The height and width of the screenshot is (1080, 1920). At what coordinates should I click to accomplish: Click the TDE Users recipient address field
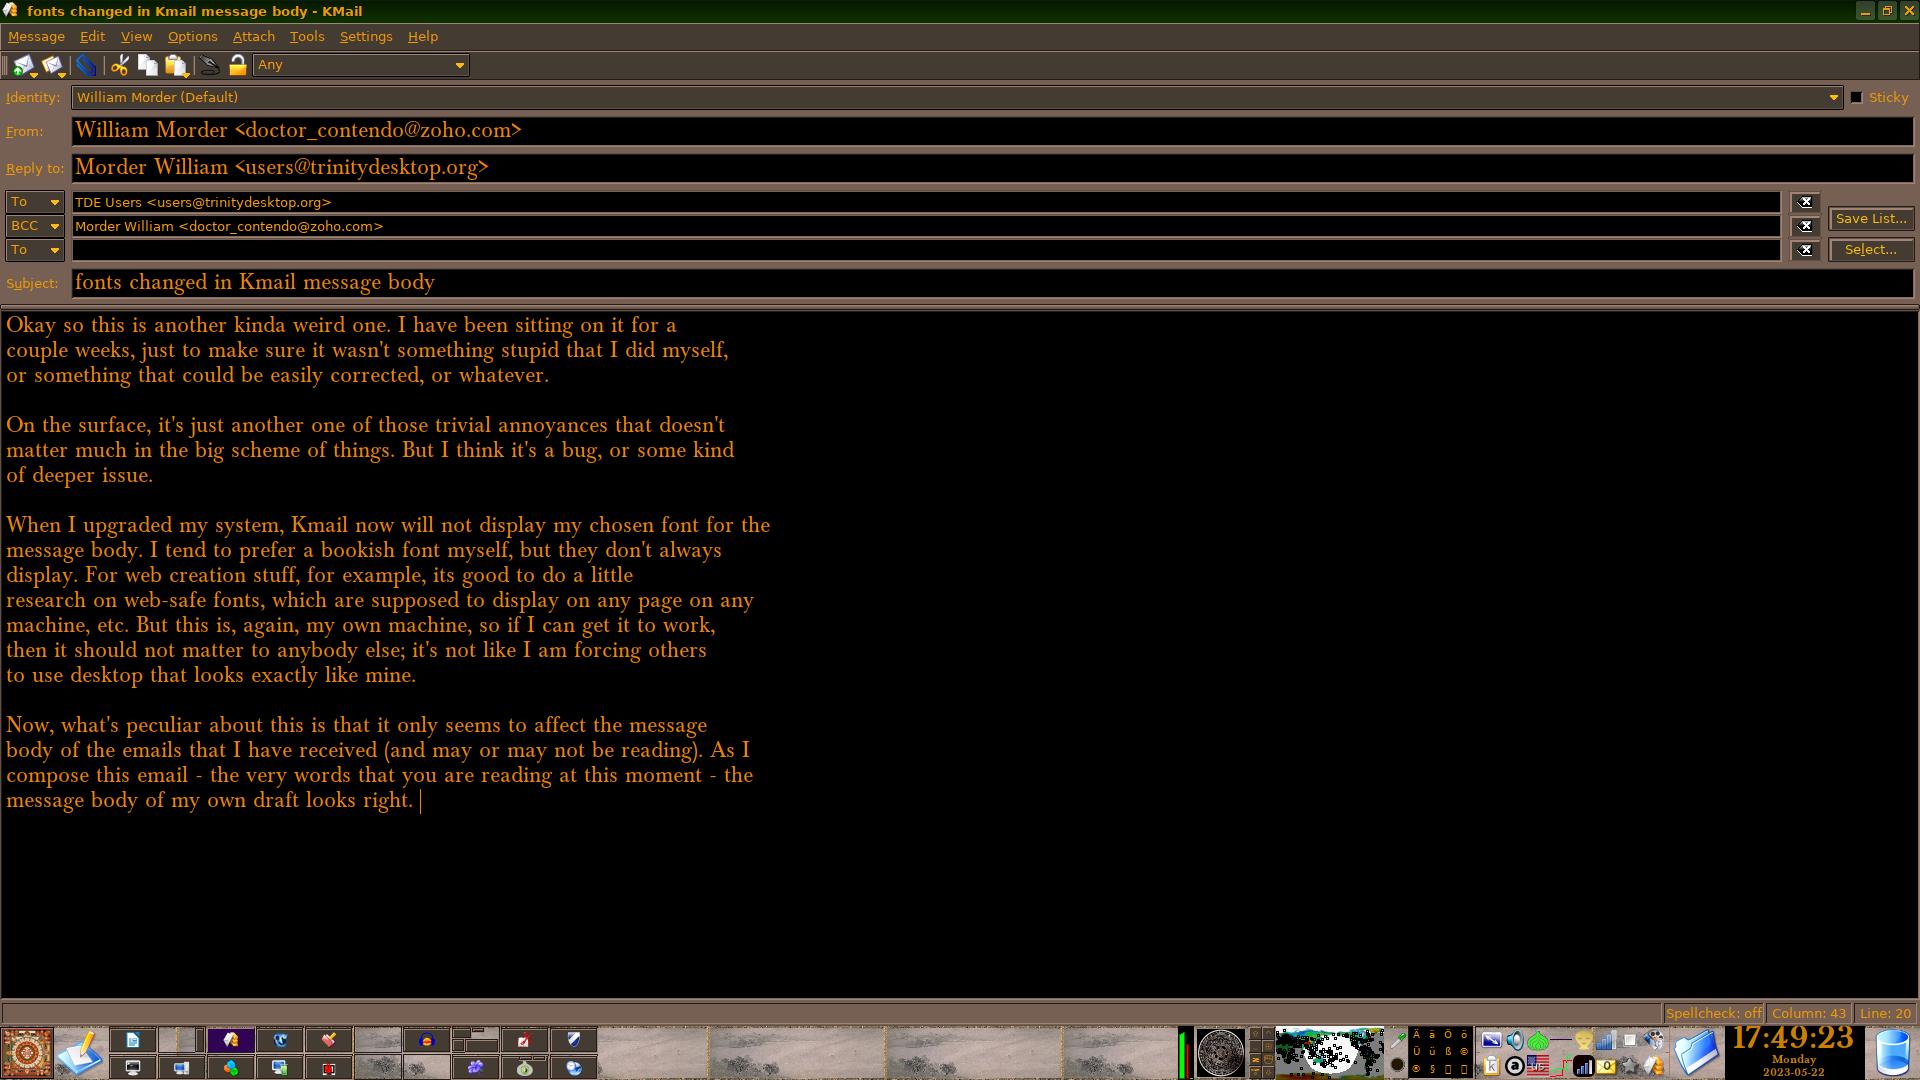coord(926,202)
